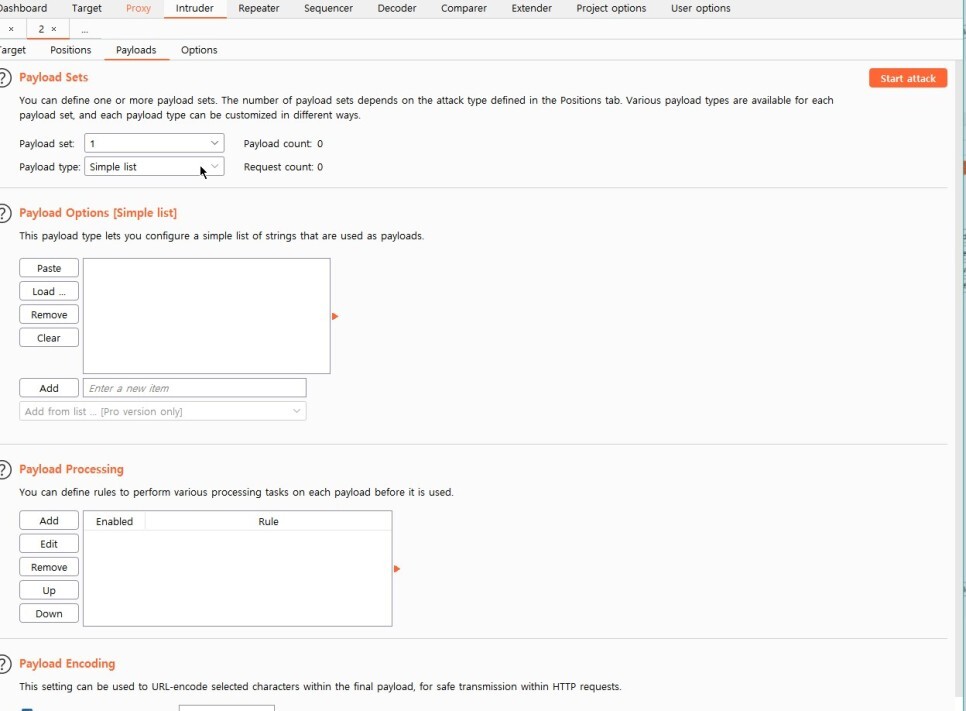
Task: Click the Enabled column header
Action: coord(114,521)
